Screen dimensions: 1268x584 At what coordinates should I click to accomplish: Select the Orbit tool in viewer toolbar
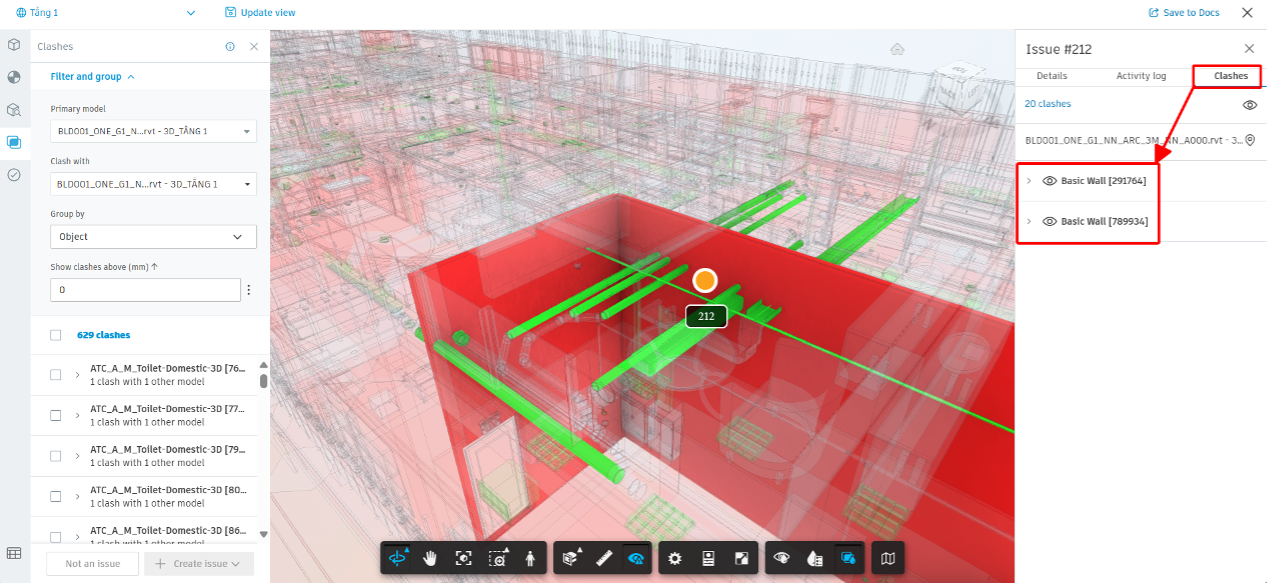point(398,559)
